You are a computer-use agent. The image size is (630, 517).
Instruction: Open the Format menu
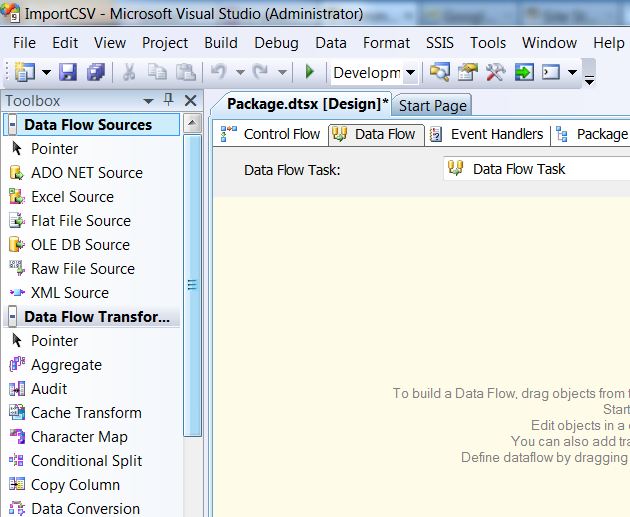[x=387, y=43]
